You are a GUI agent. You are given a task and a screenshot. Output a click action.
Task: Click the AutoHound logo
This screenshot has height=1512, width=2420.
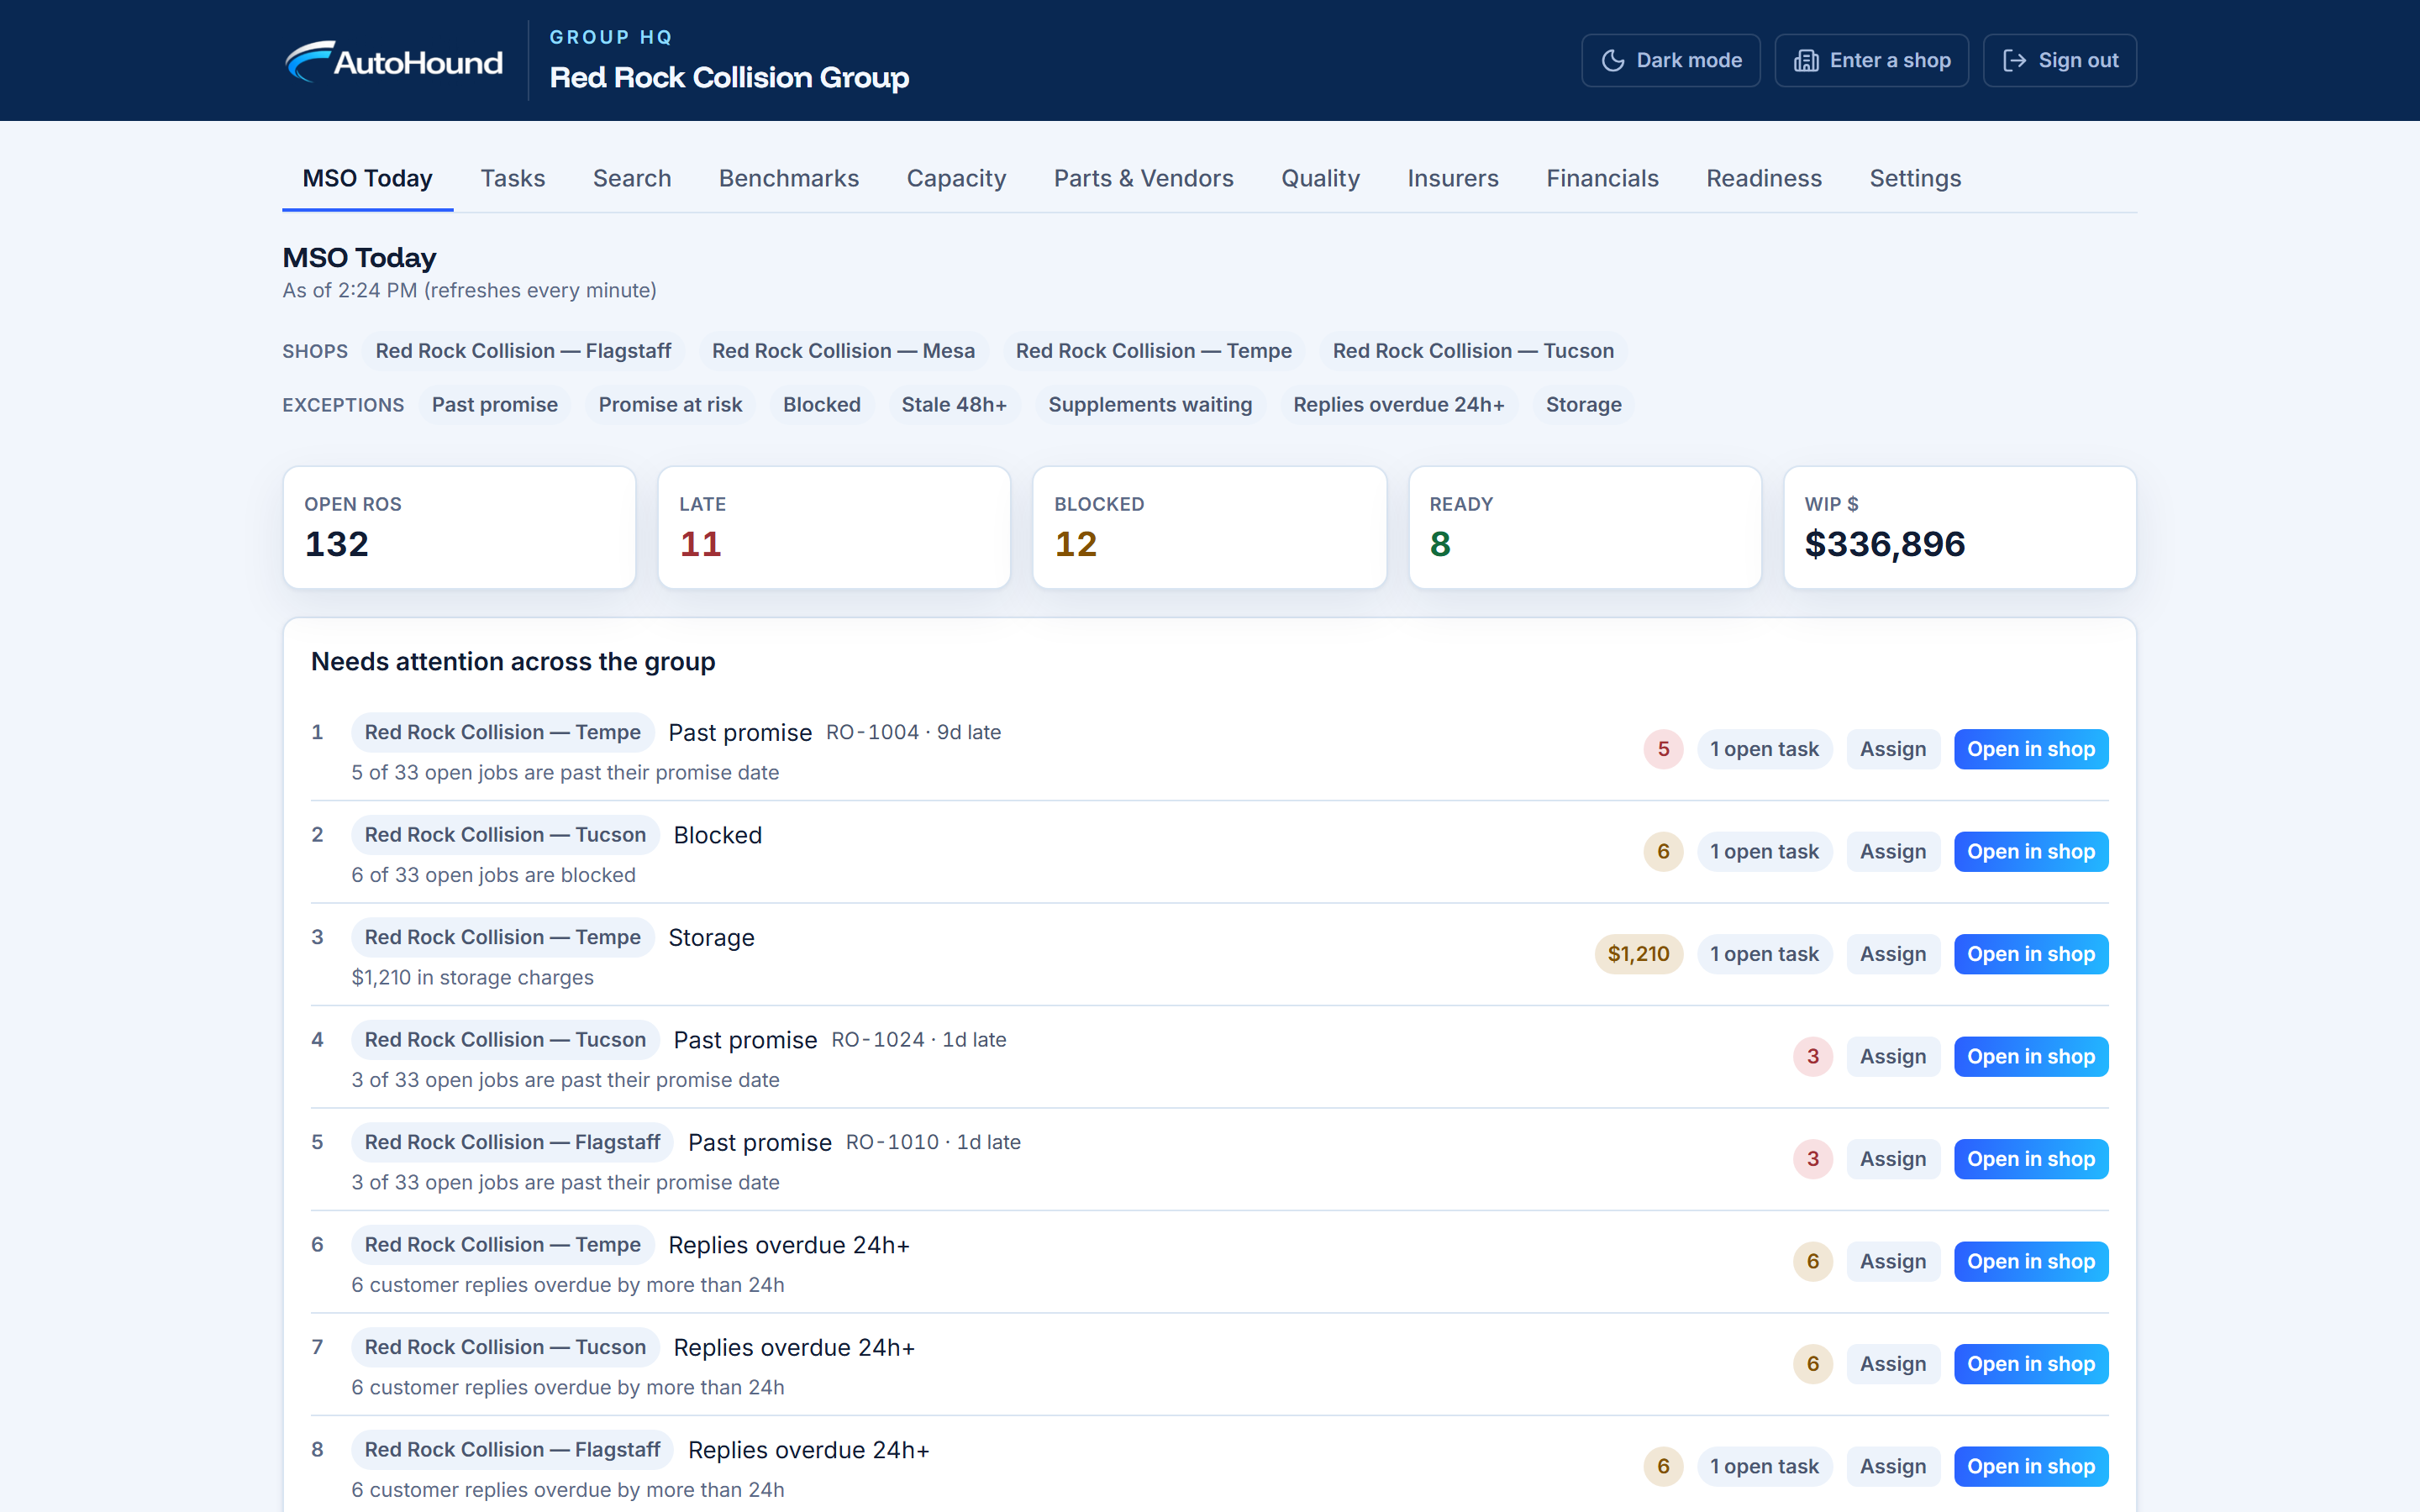coord(393,61)
